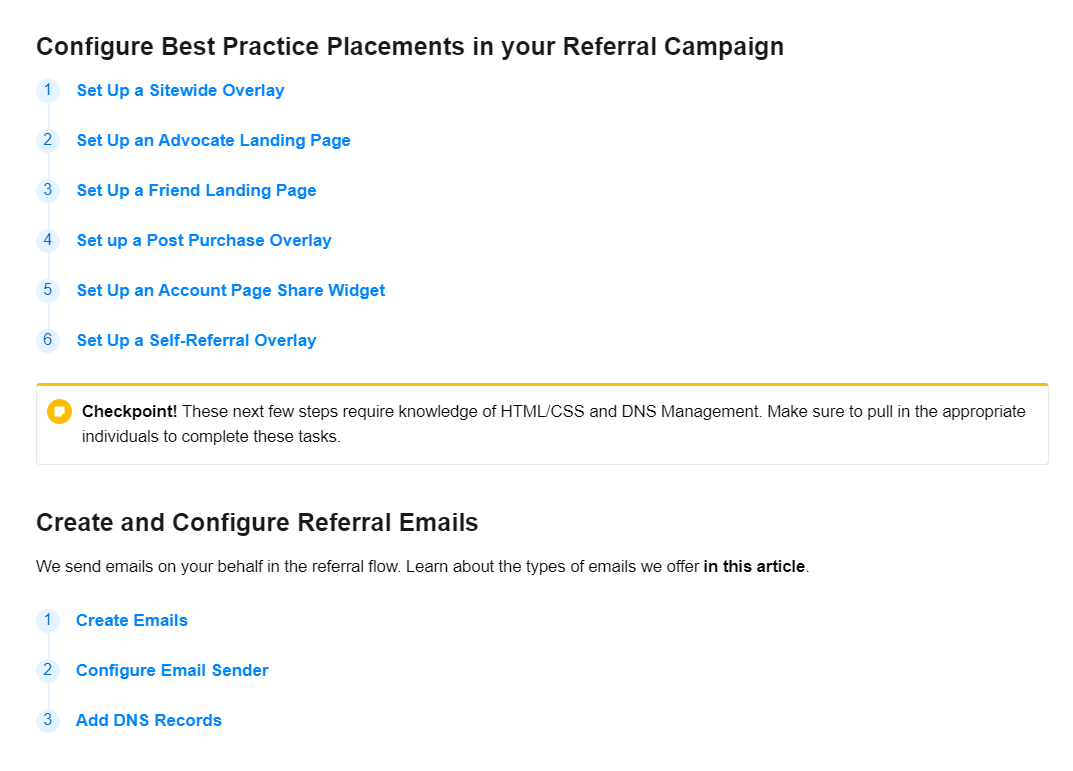The image size is (1073, 771).
Task: Click step number 3 circle beside Add DNS Records
Action: (x=48, y=720)
